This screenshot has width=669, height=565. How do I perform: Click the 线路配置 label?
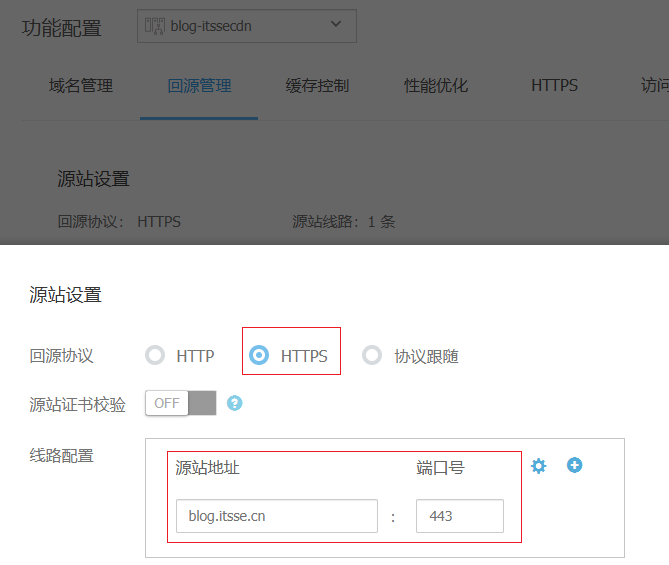pyautogui.click(x=61, y=456)
